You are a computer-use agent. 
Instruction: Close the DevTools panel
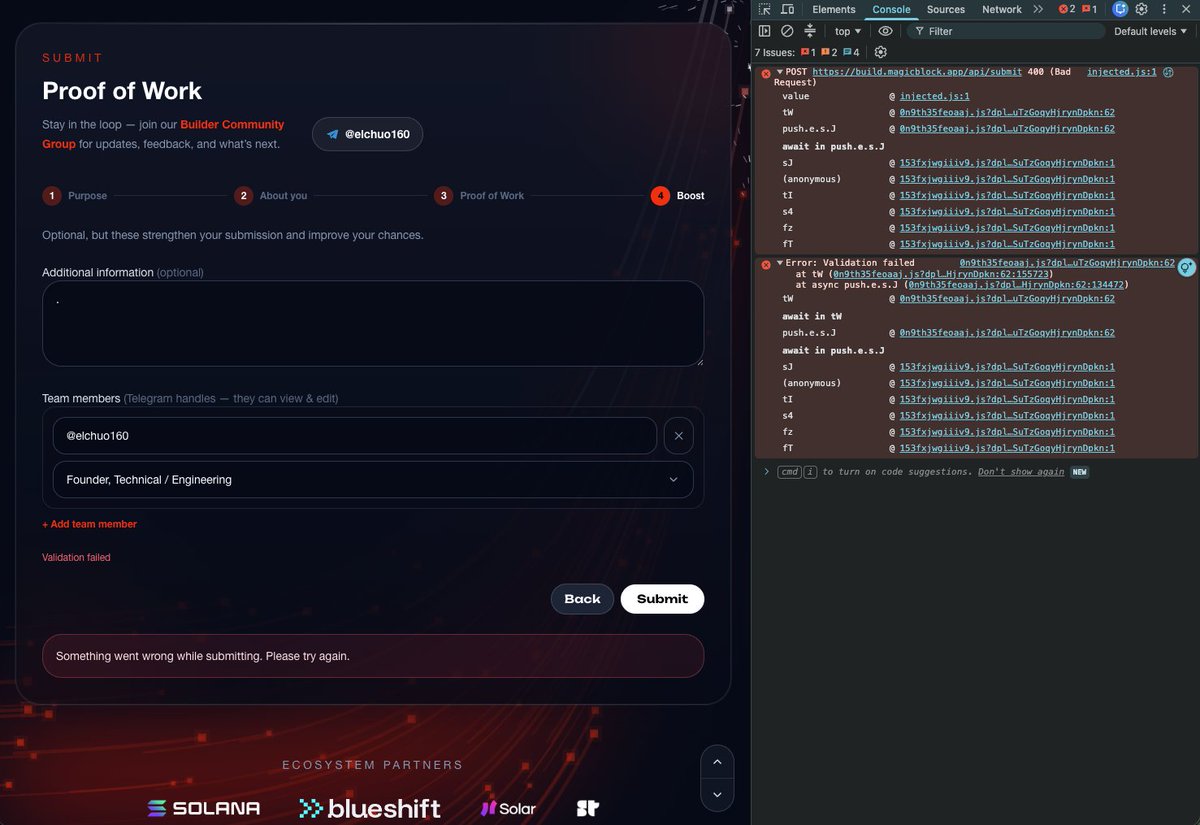click(1186, 9)
